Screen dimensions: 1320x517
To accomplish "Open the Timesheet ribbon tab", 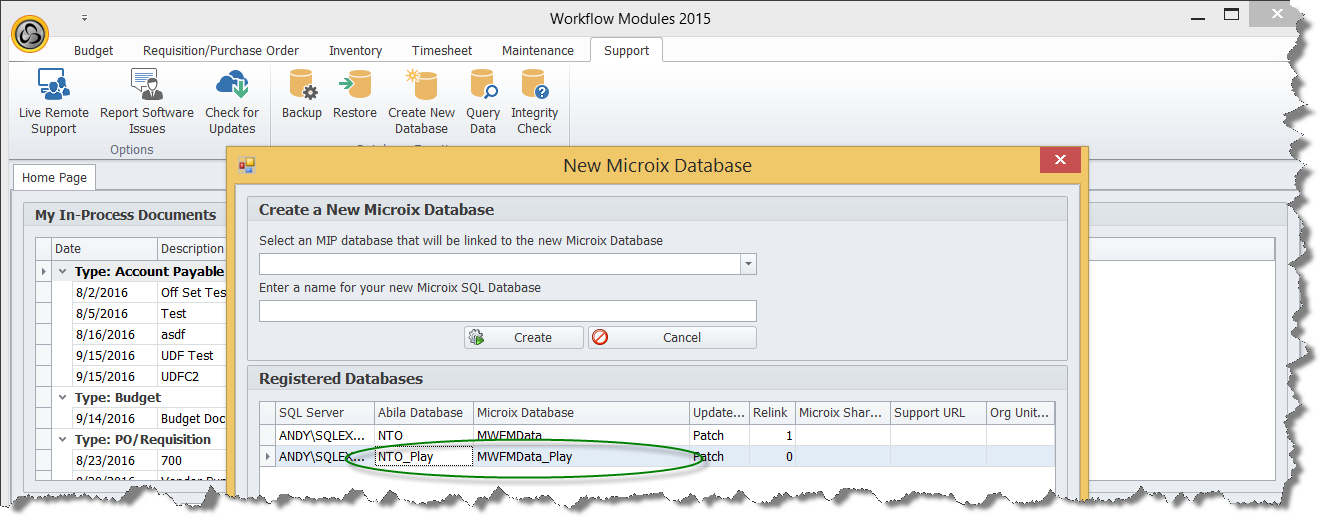I will 441,51.
